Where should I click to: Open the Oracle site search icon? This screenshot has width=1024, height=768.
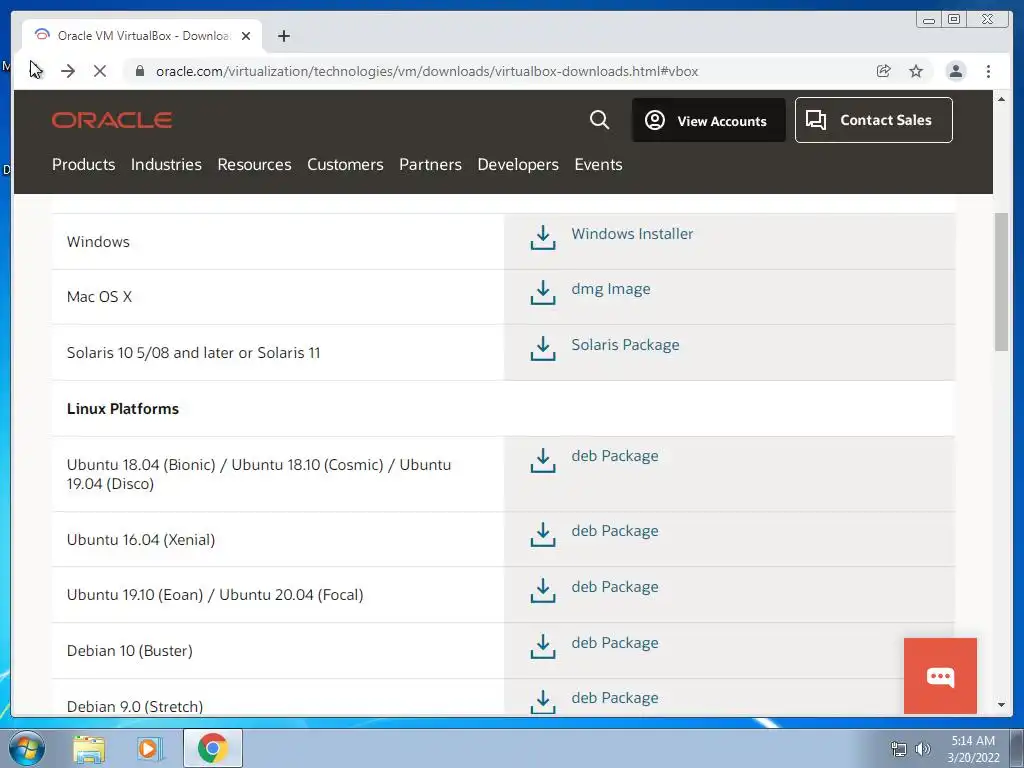599,120
